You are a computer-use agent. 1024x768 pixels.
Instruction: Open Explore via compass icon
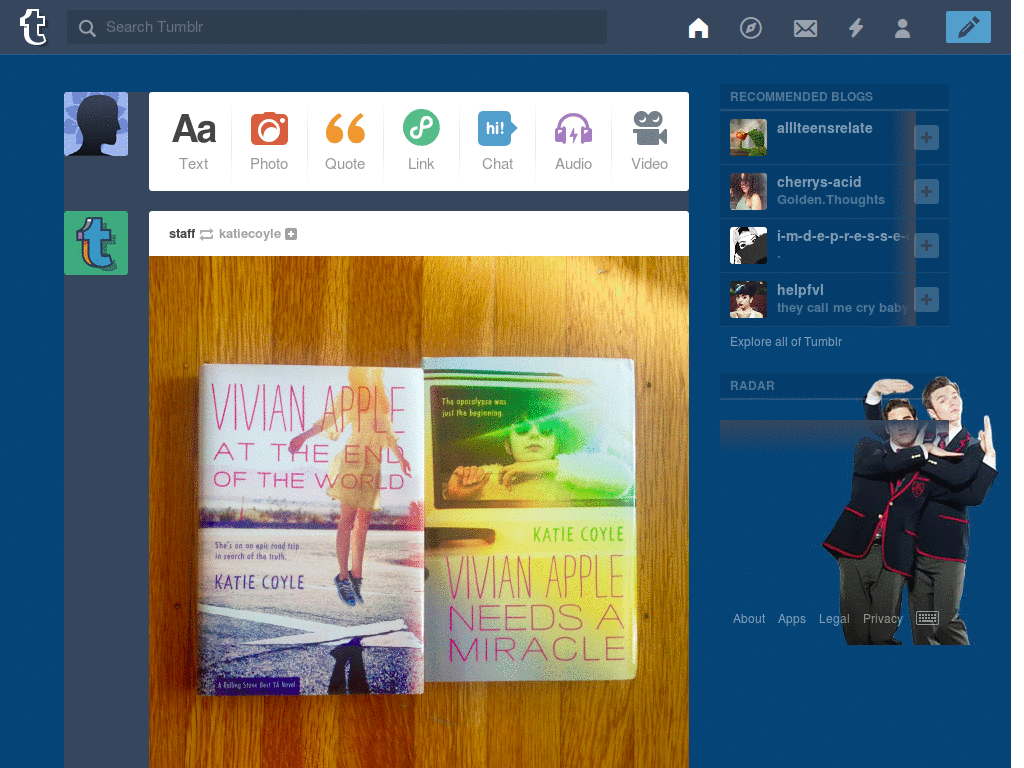(x=750, y=28)
